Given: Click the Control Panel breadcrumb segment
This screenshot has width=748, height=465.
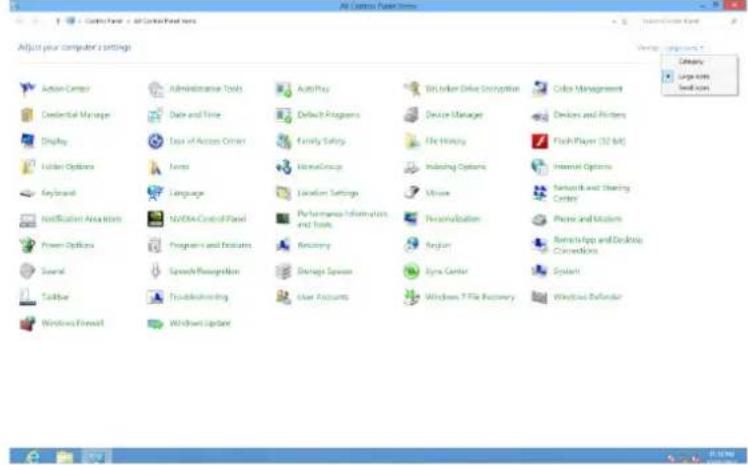Looking at the screenshot, I should click(104, 21).
